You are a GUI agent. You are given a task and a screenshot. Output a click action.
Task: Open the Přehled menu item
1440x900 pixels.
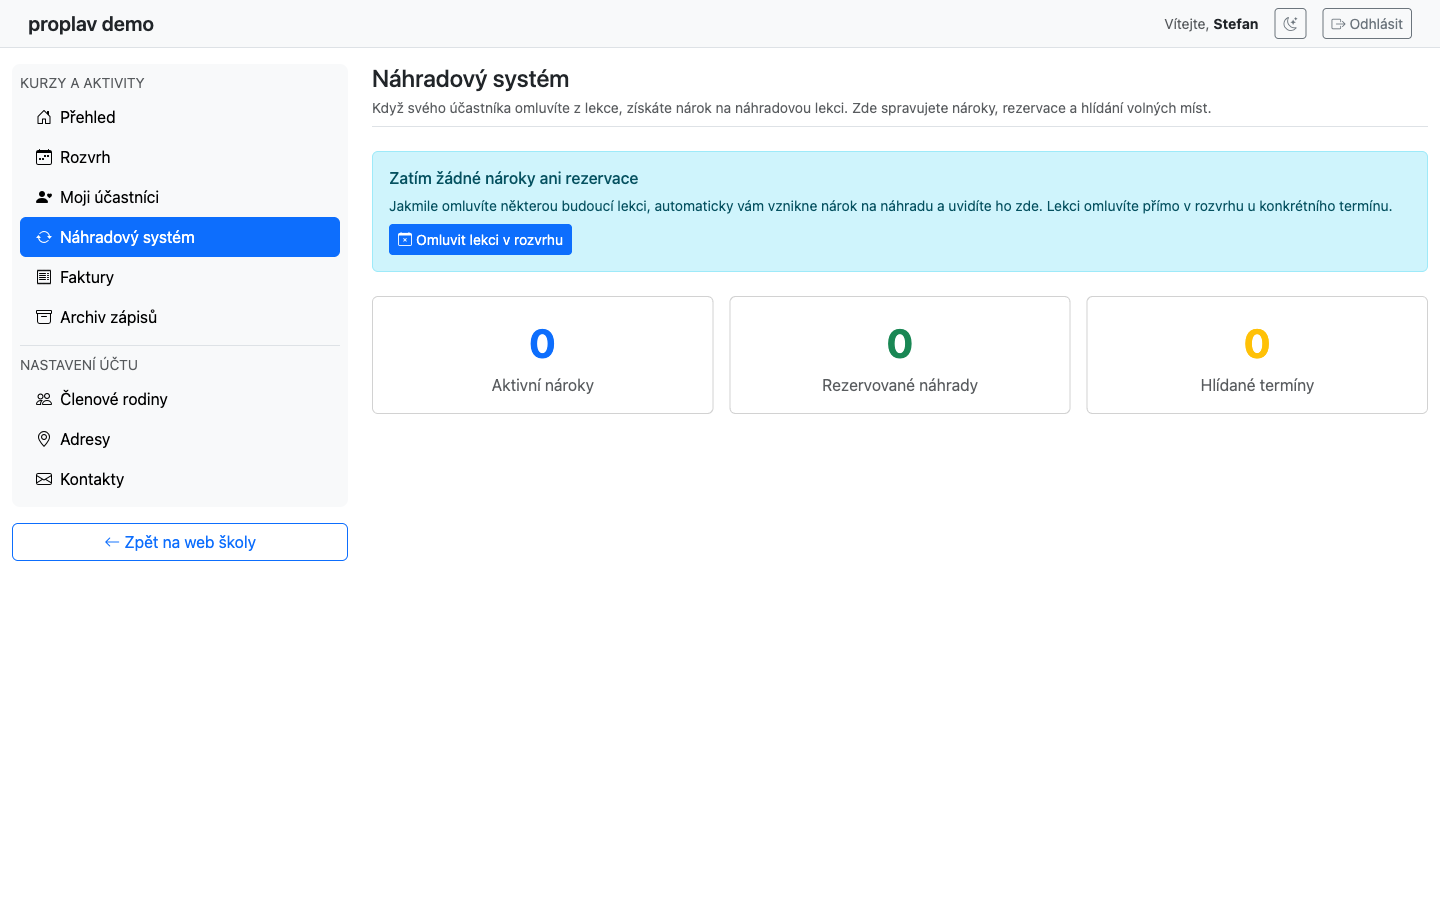[x=180, y=117]
